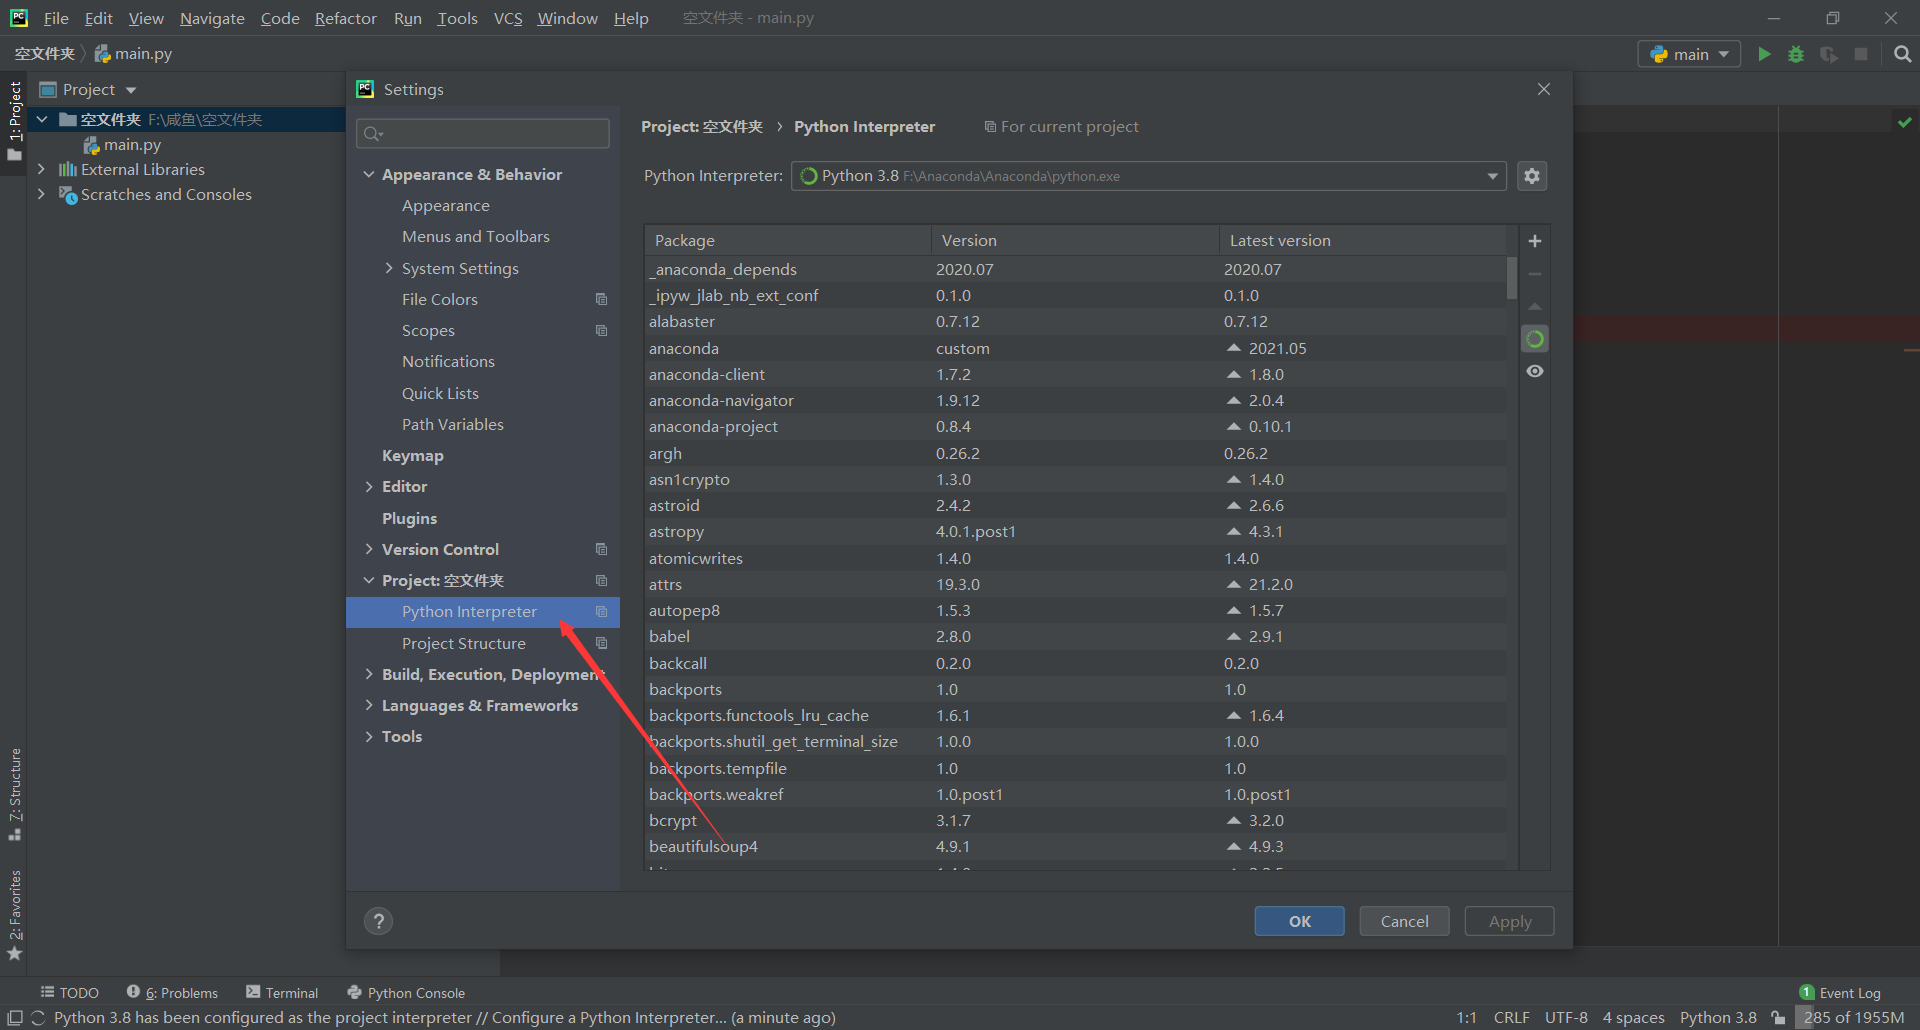
Task: Open the VCS menu
Action: [508, 18]
